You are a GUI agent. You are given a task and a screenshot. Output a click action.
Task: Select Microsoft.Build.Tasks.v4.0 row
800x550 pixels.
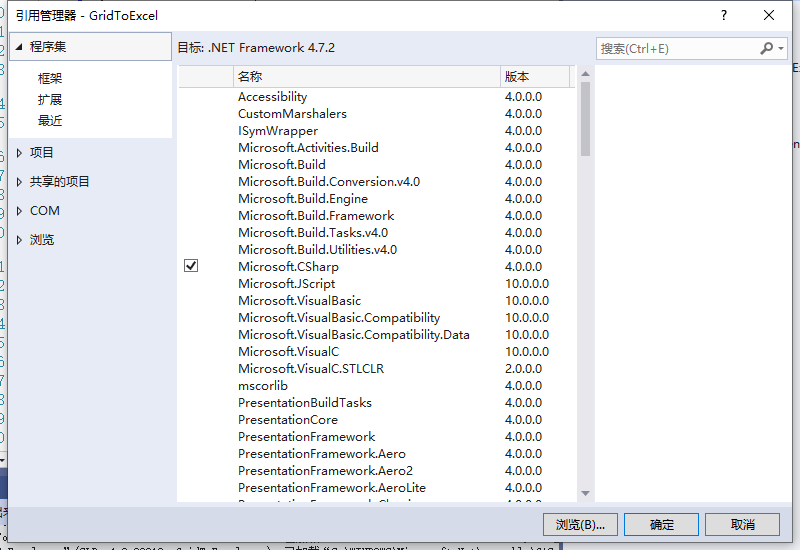pos(377,233)
